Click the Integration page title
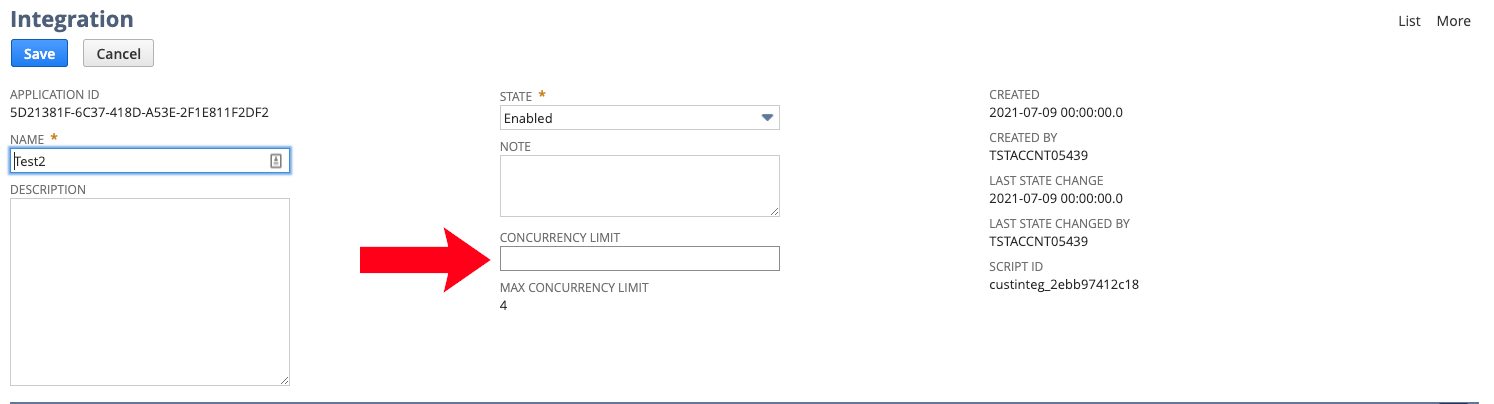Screen dimensions: 1494x404 pos(72,18)
